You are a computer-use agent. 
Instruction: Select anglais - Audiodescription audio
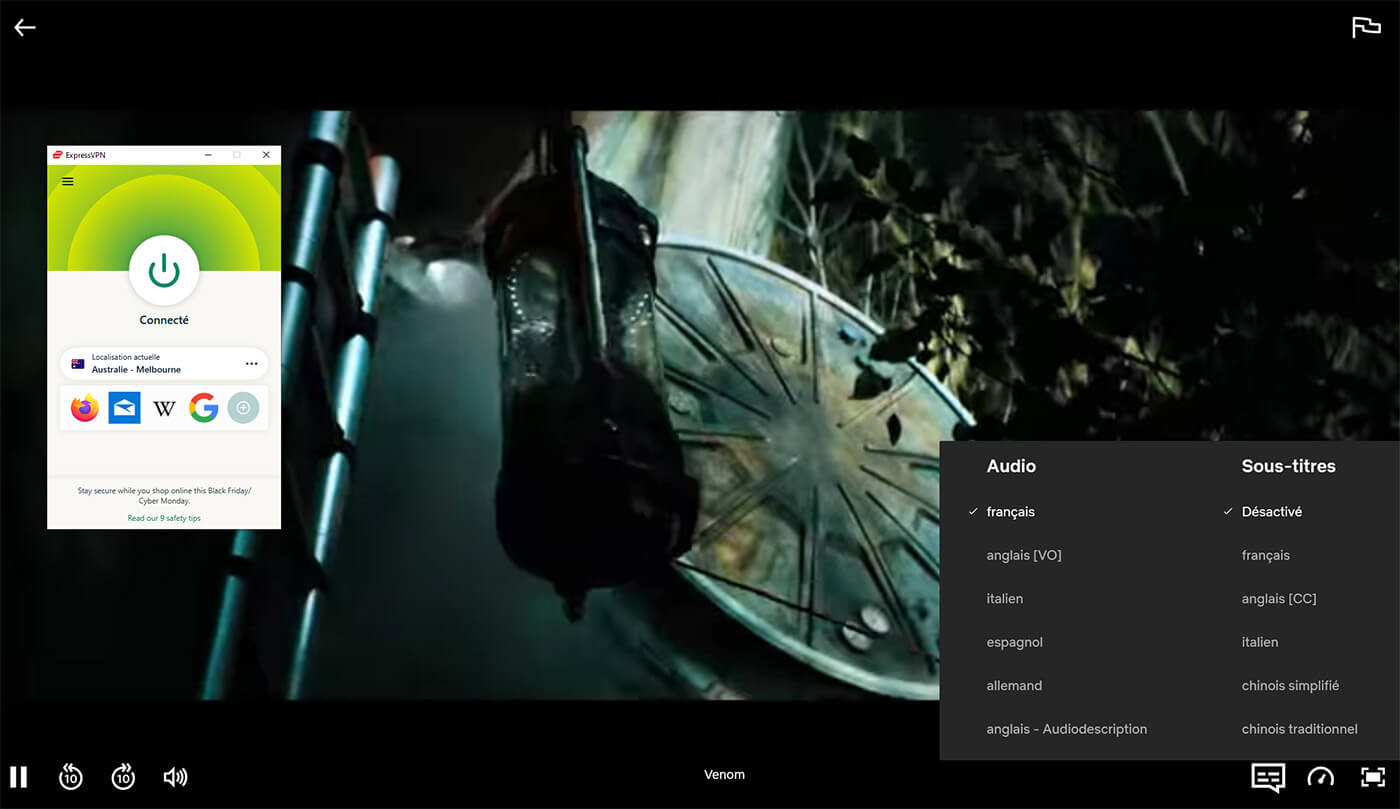tap(1066, 729)
